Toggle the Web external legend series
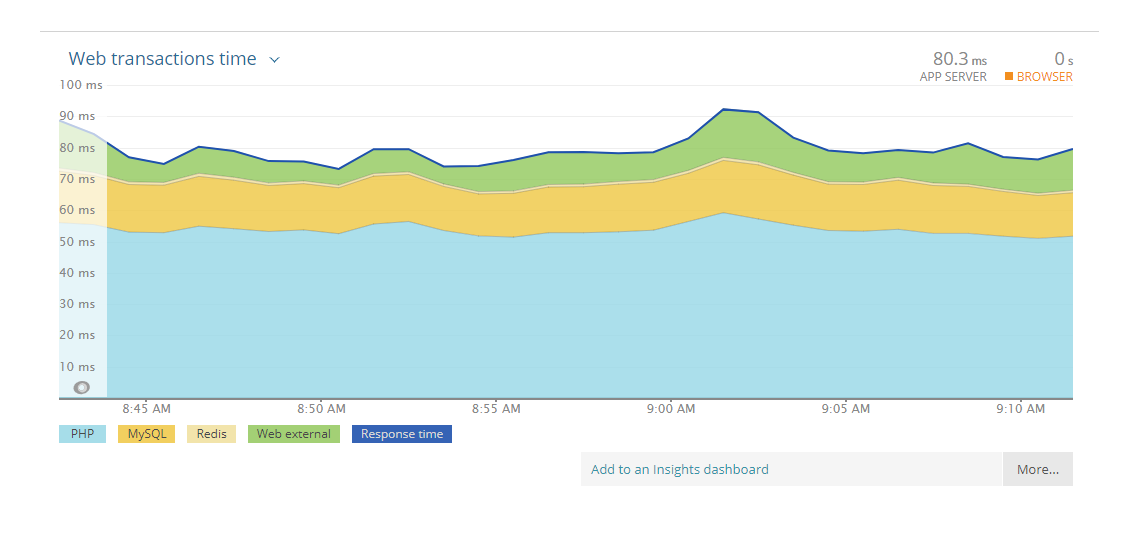Image resolution: width=1142 pixels, height=537 pixels. coord(293,434)
